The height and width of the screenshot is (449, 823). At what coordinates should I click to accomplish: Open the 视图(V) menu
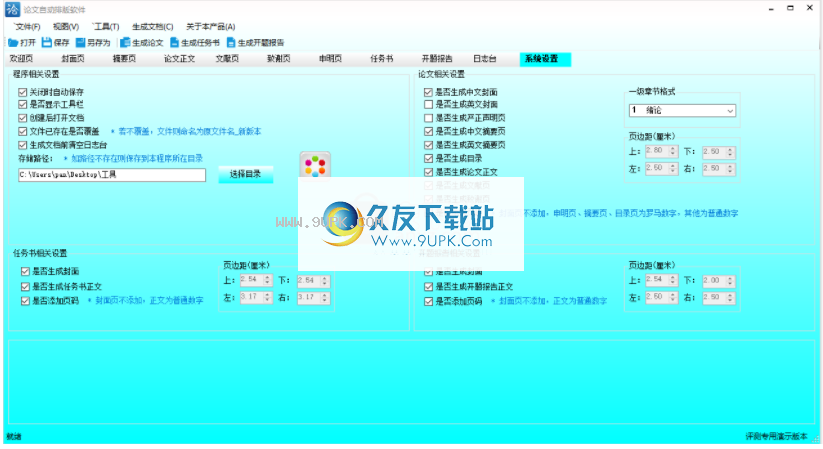click(66, 27)
